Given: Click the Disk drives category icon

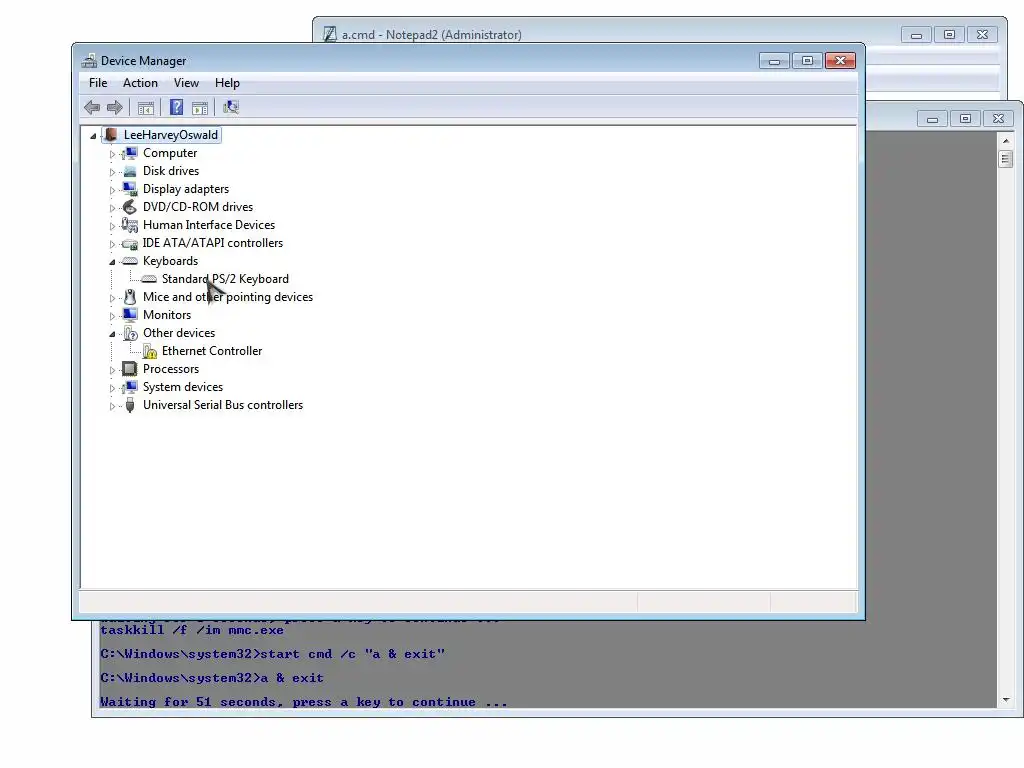Looking at the screenshot, I should (x=130, y=171).
